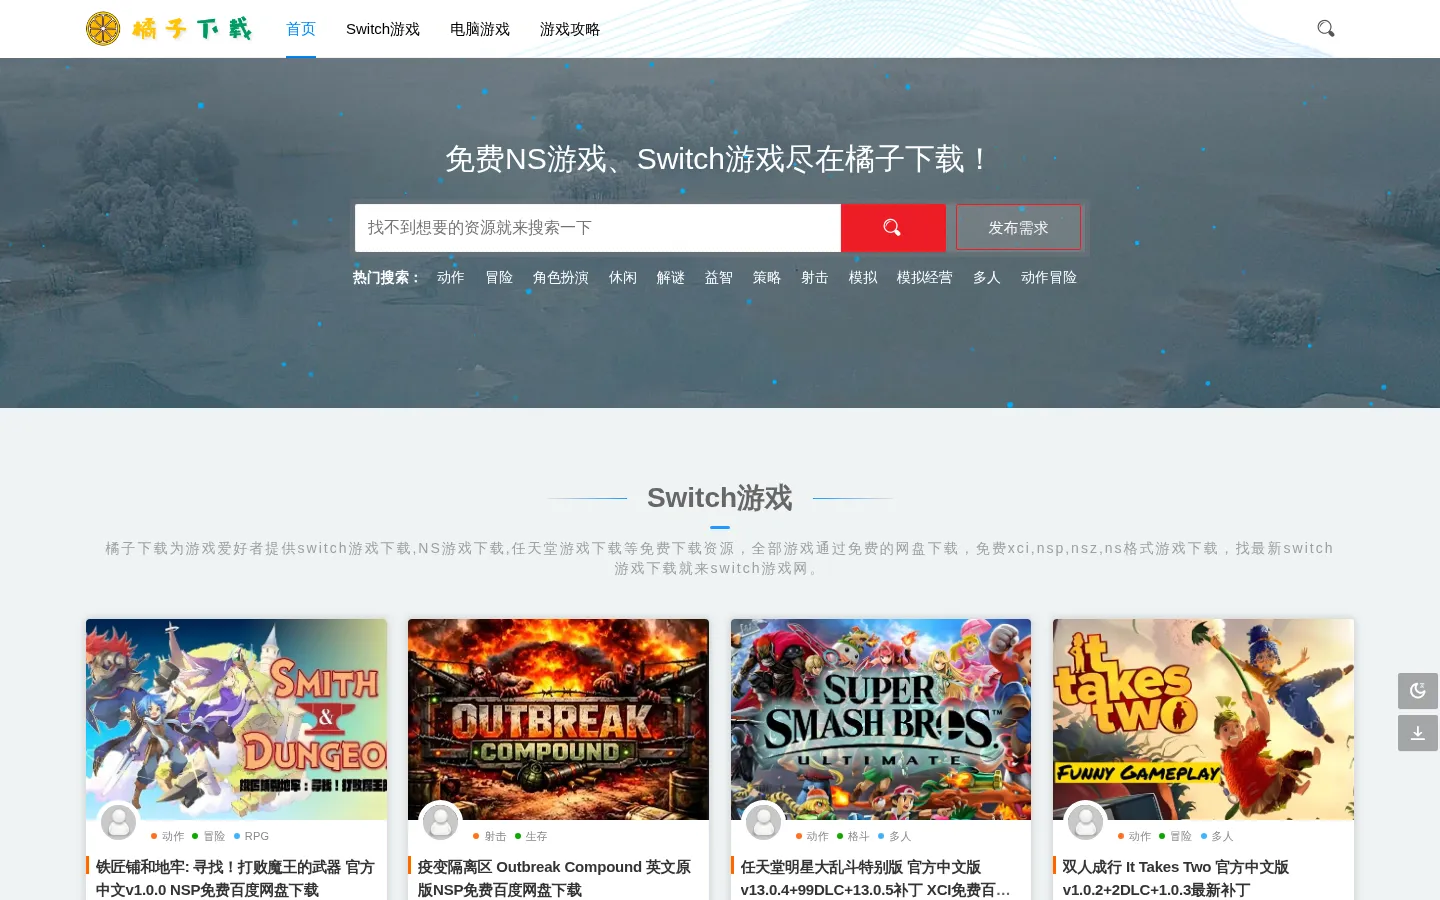The image size is (1440, 900).
Task: Select hot search tag 模拟经营
Action: point(925,277)
